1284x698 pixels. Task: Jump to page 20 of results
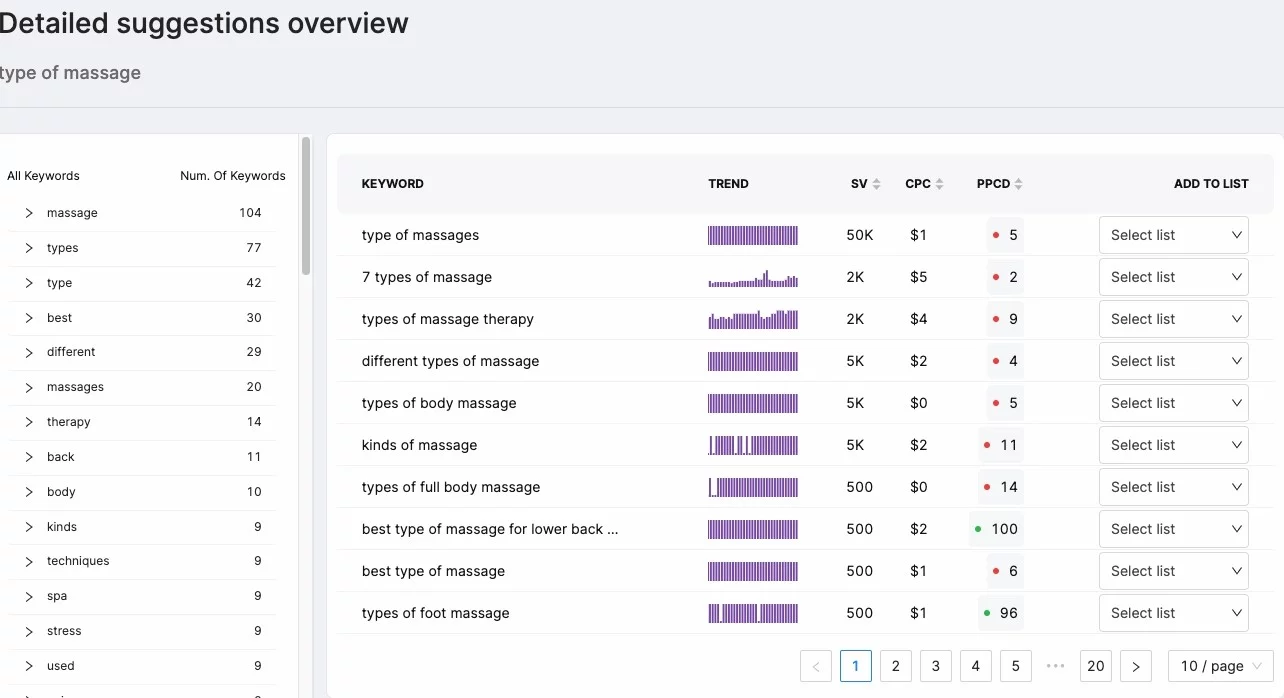coord(1095,666)
